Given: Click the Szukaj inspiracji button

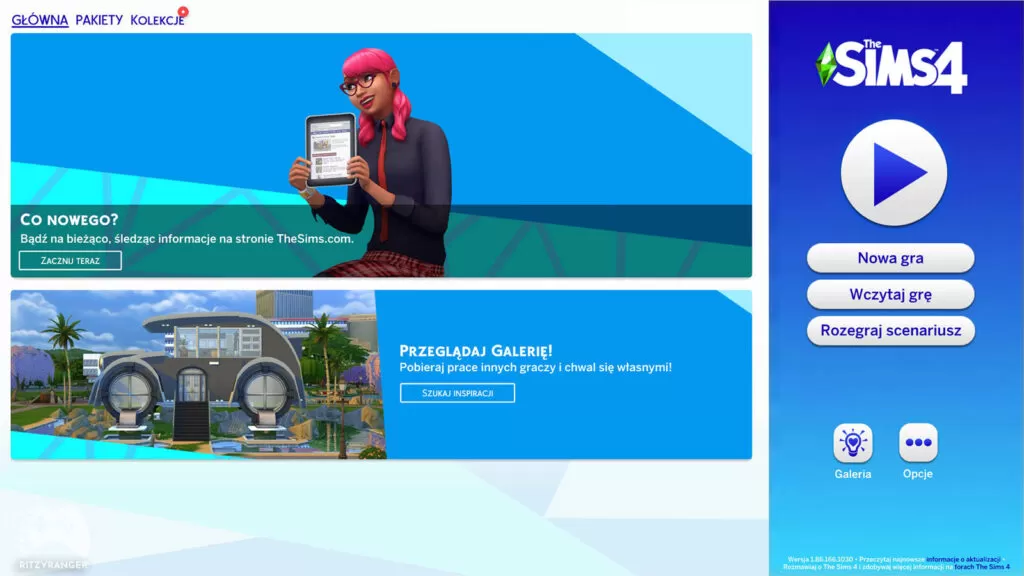Looking at the screenshot, I should [457, 393].
